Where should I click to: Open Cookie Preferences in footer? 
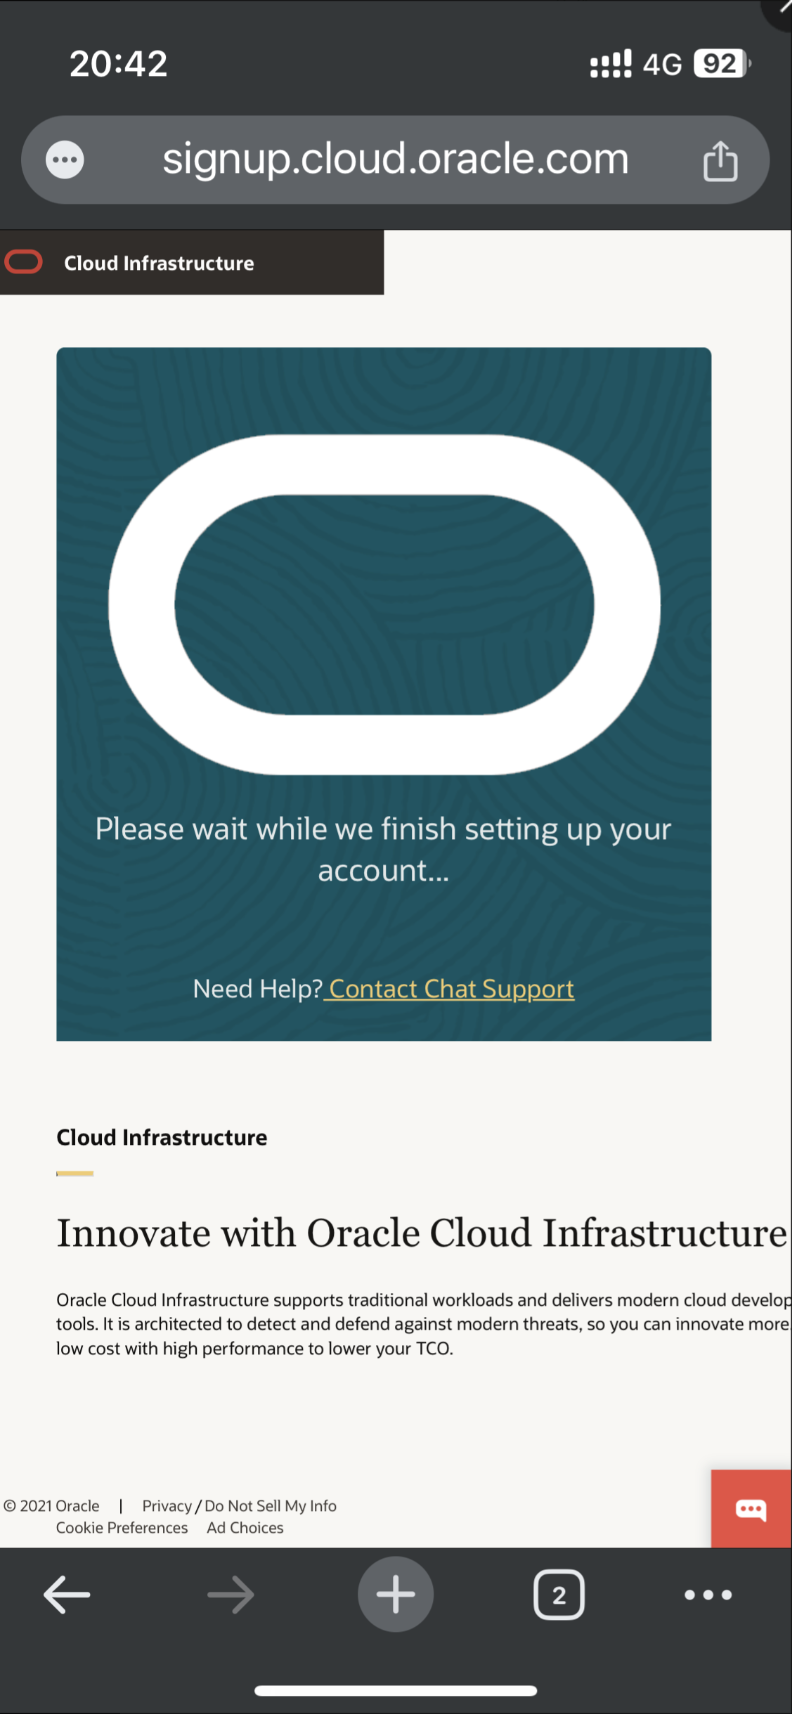point(122,1528)
